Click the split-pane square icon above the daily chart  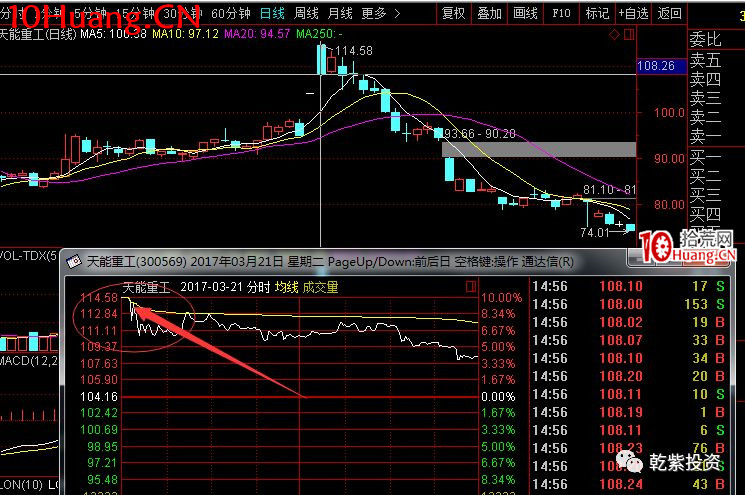[x=629, y=34]
